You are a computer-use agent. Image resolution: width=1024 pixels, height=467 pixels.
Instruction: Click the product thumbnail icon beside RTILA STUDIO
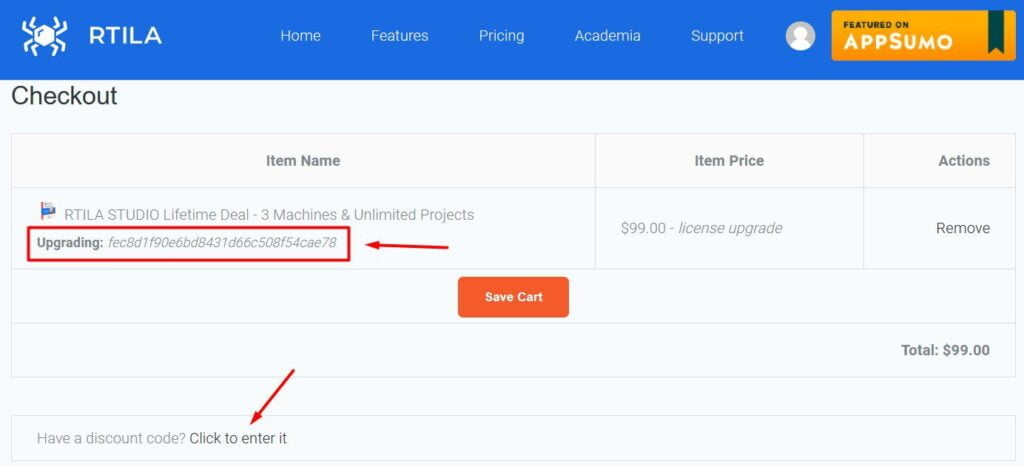click(x=48, y=211)
